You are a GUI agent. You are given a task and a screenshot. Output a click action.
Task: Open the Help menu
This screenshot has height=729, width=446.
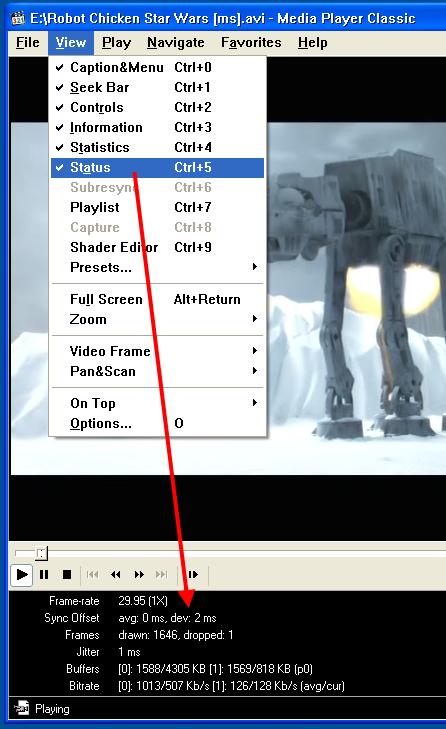(313, 43)
